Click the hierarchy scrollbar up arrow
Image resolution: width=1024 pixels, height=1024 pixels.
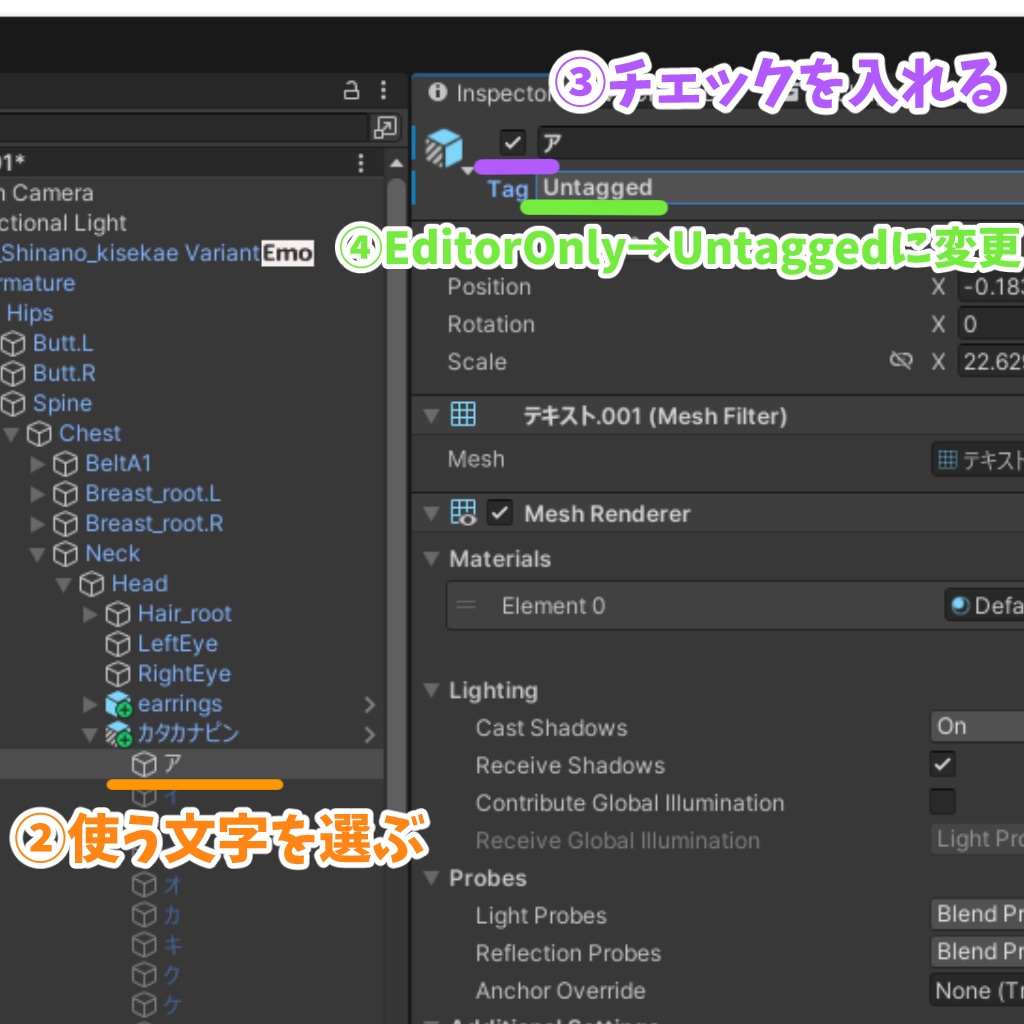pos(396,163)
